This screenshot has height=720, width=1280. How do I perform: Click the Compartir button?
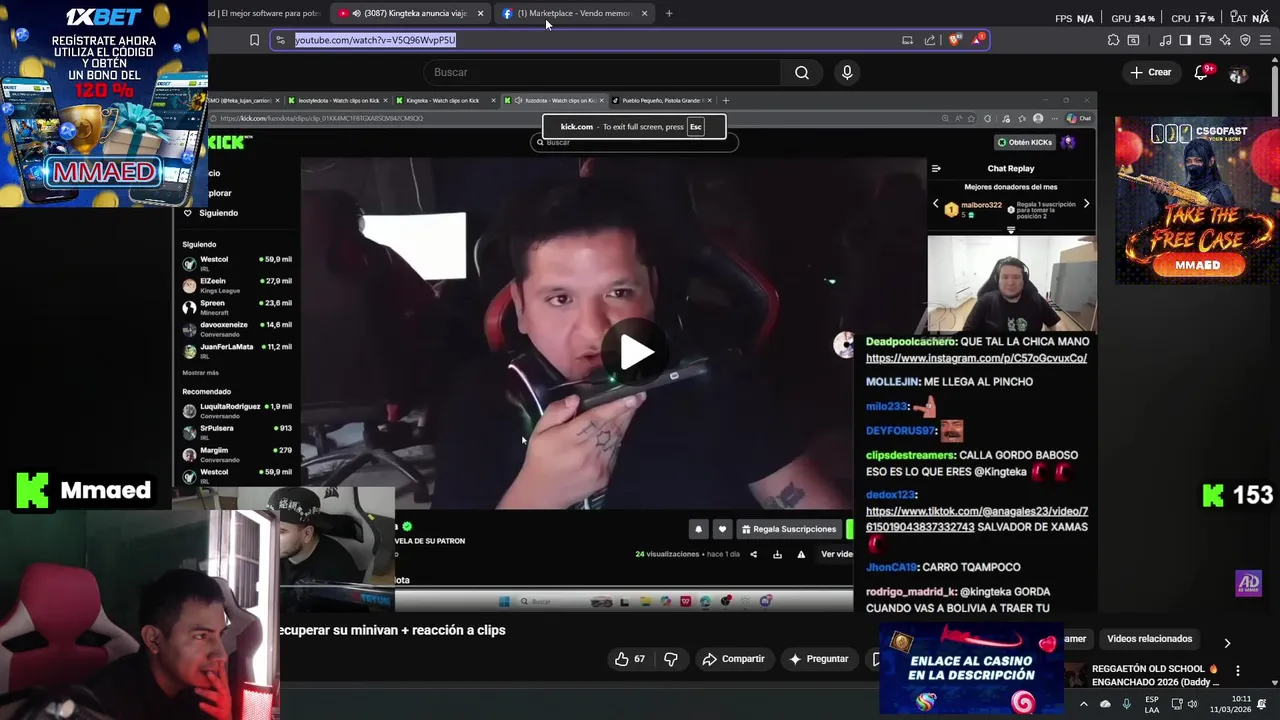pos(733,659)
